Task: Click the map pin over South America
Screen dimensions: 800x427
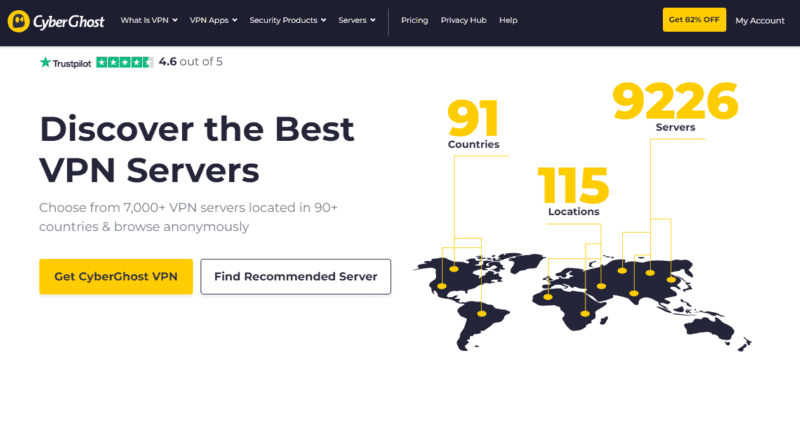Action: click(482, 314)
